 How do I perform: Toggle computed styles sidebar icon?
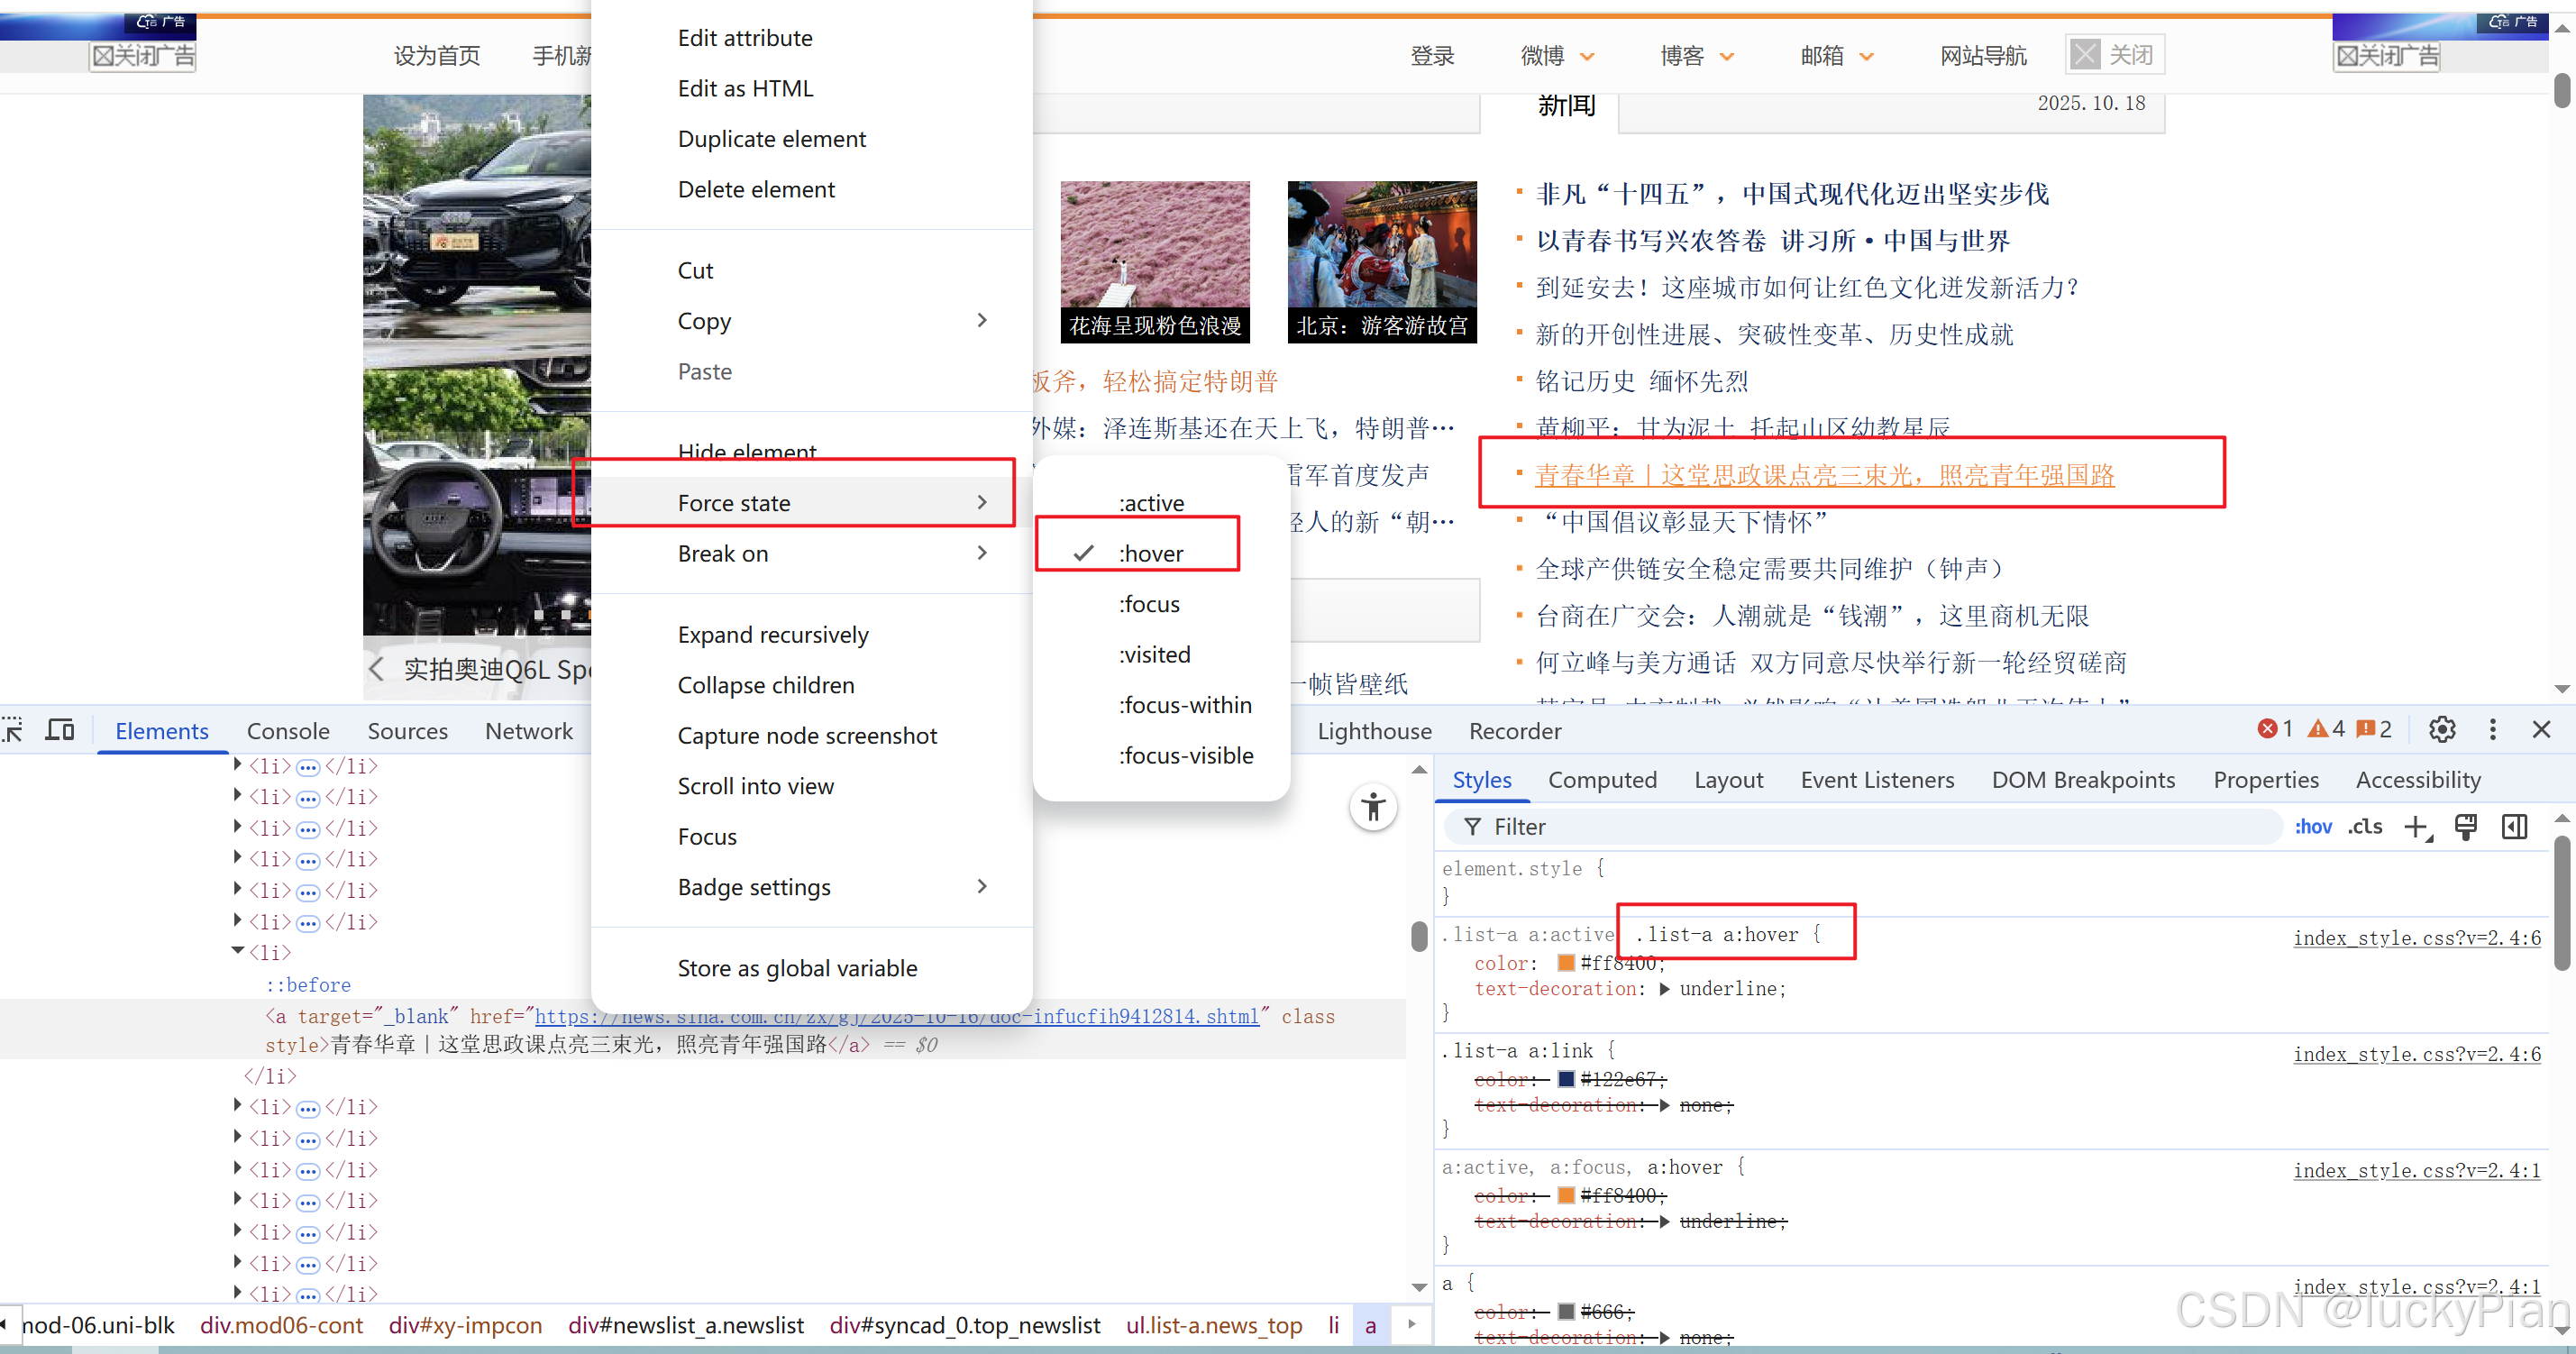[x=2514, y=827]
